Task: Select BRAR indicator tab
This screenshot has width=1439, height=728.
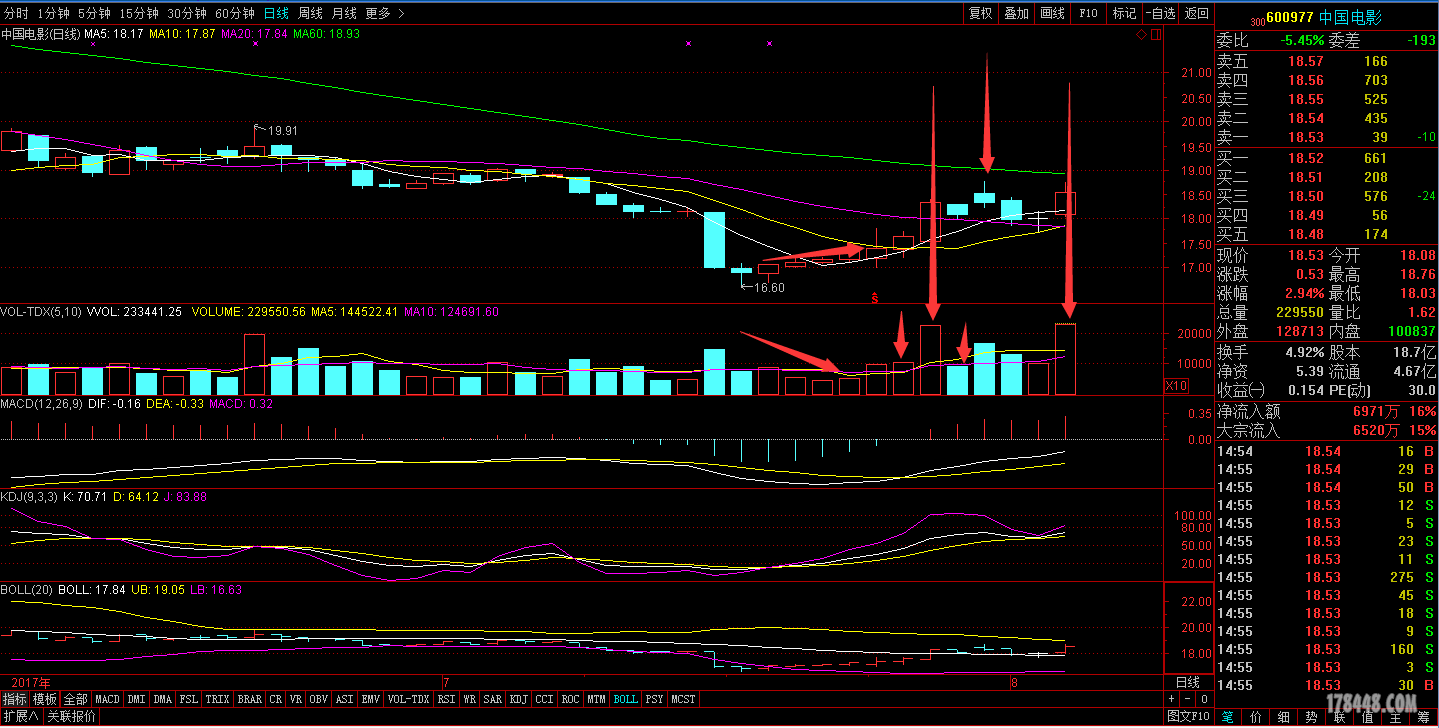Action: click(249, 699)
